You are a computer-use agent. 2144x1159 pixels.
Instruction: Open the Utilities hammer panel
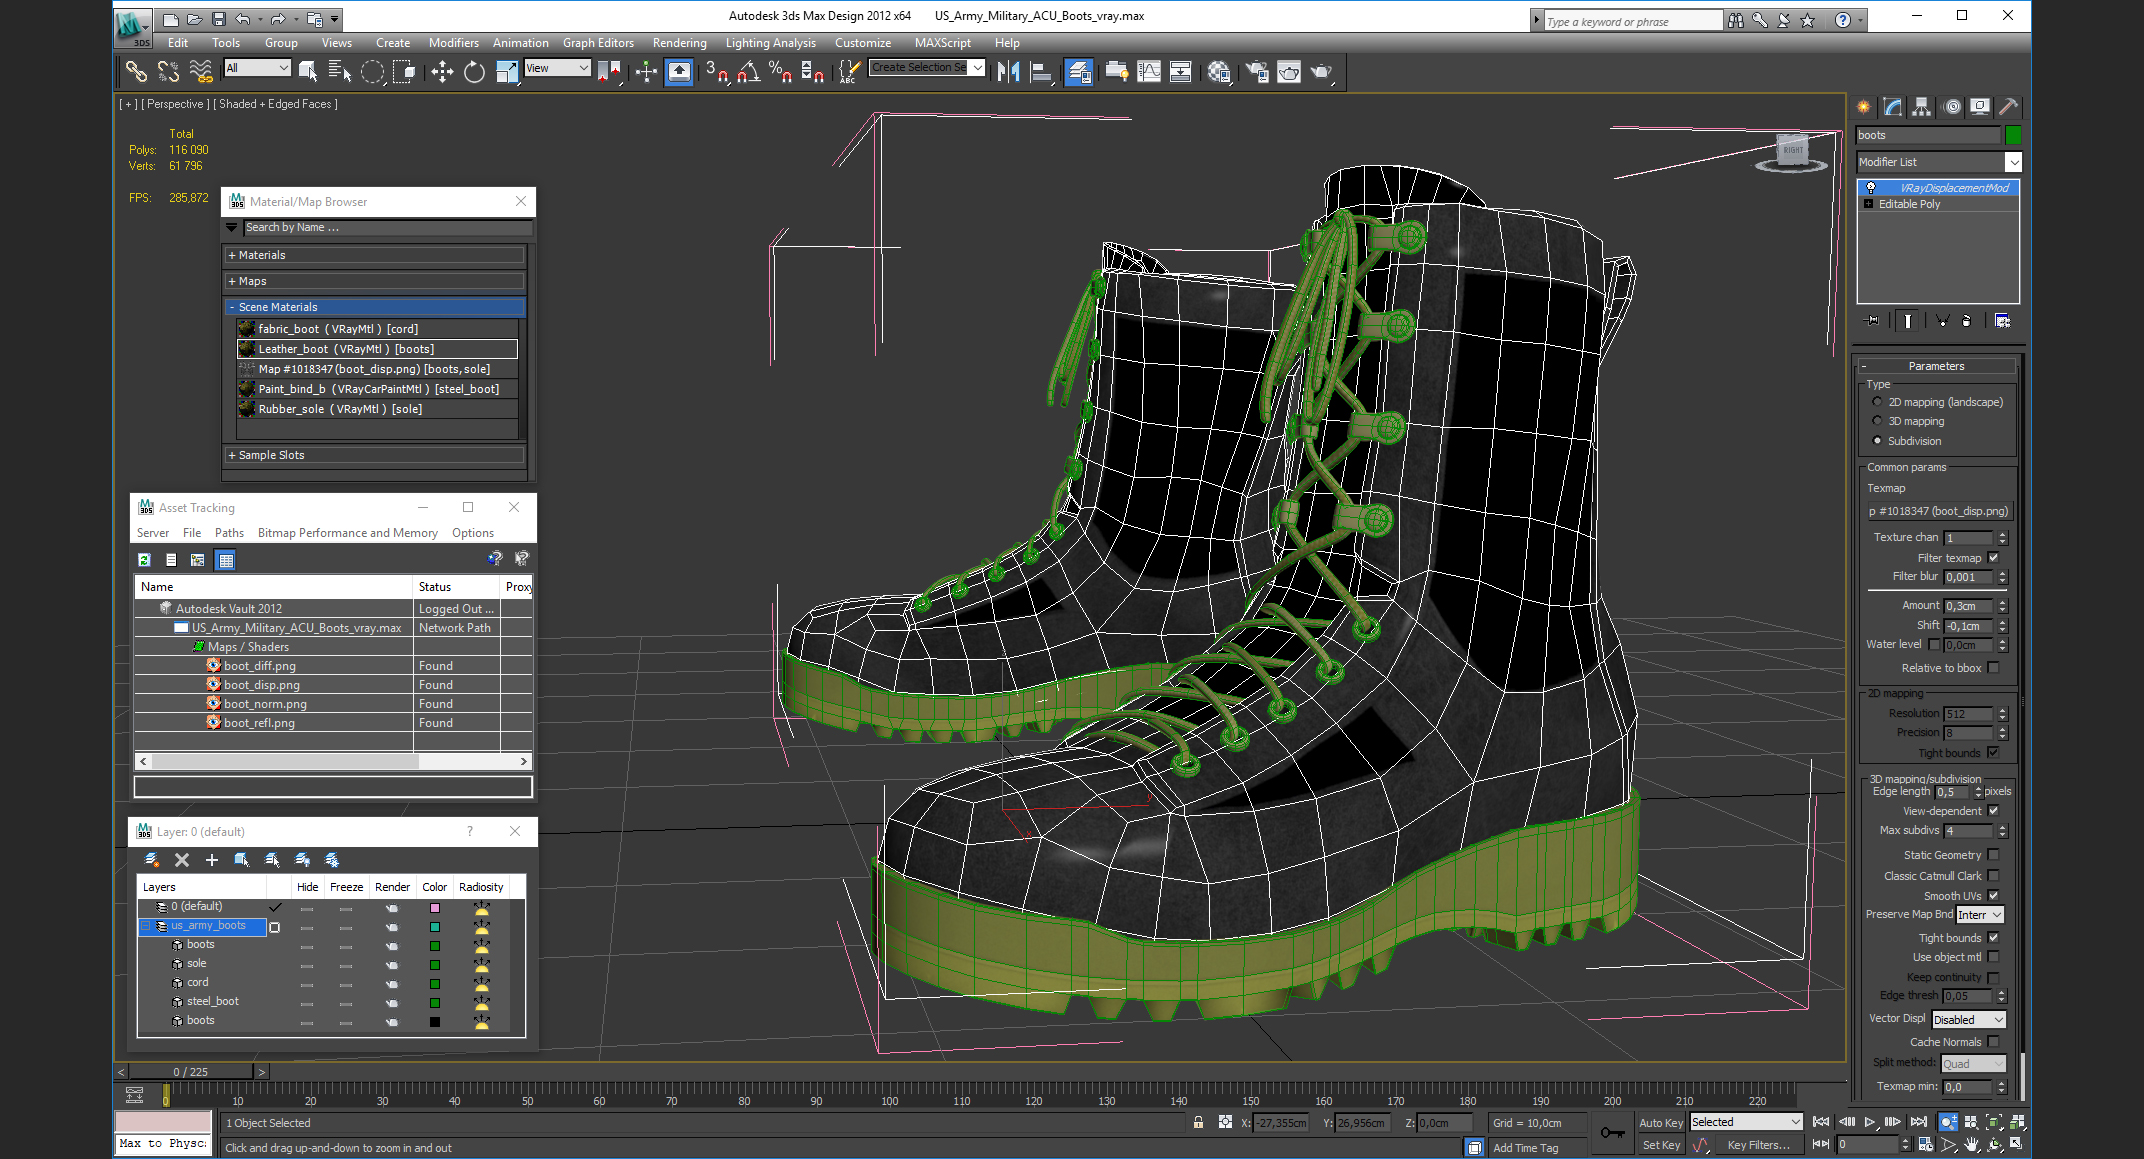pyautogui.click(x=2007, y=107)
